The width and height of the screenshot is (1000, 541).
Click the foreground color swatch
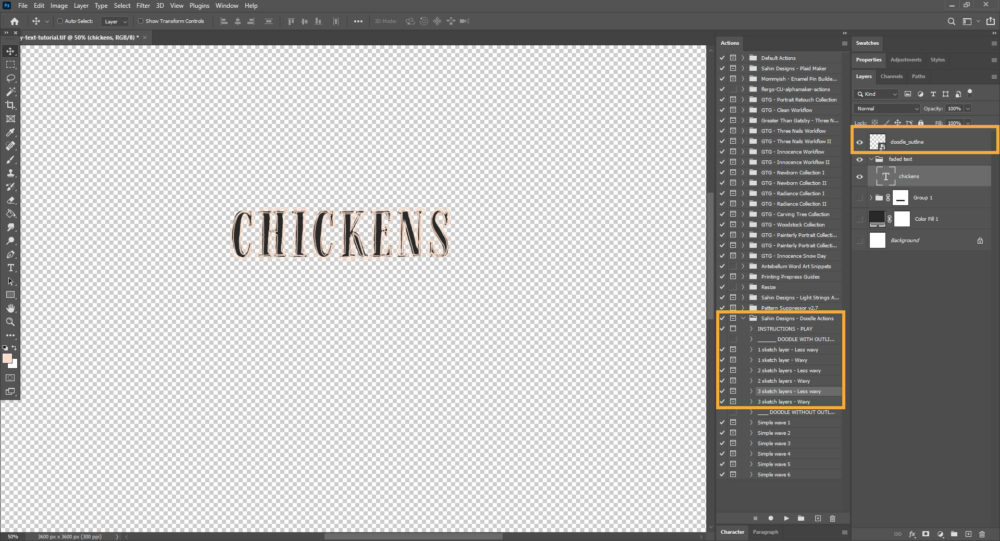pyautogui.click(x=8, y=357)
